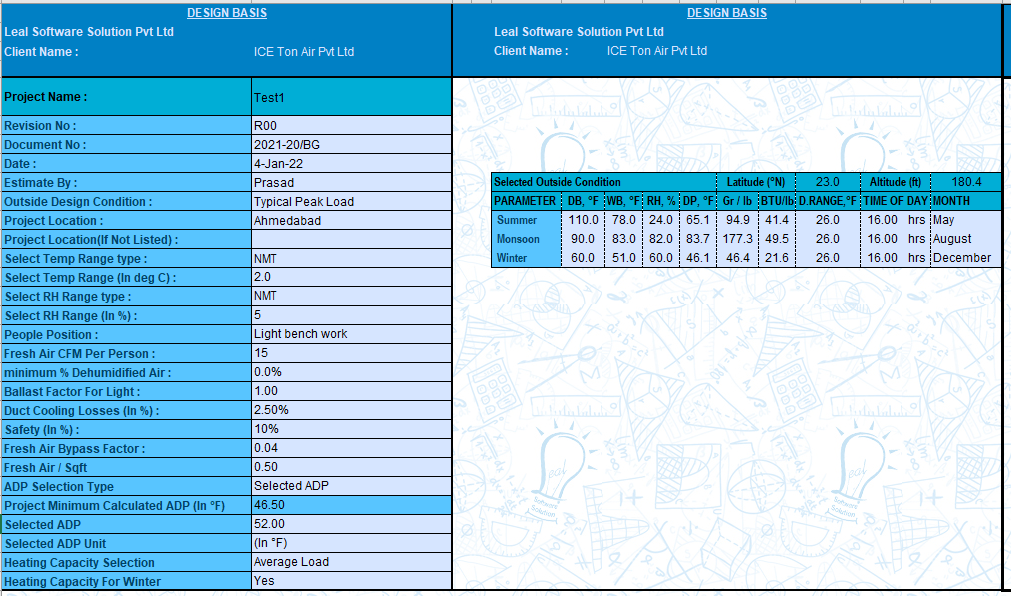
Task: Open People Position cell Light bench work
Action: tap(351, 334)
